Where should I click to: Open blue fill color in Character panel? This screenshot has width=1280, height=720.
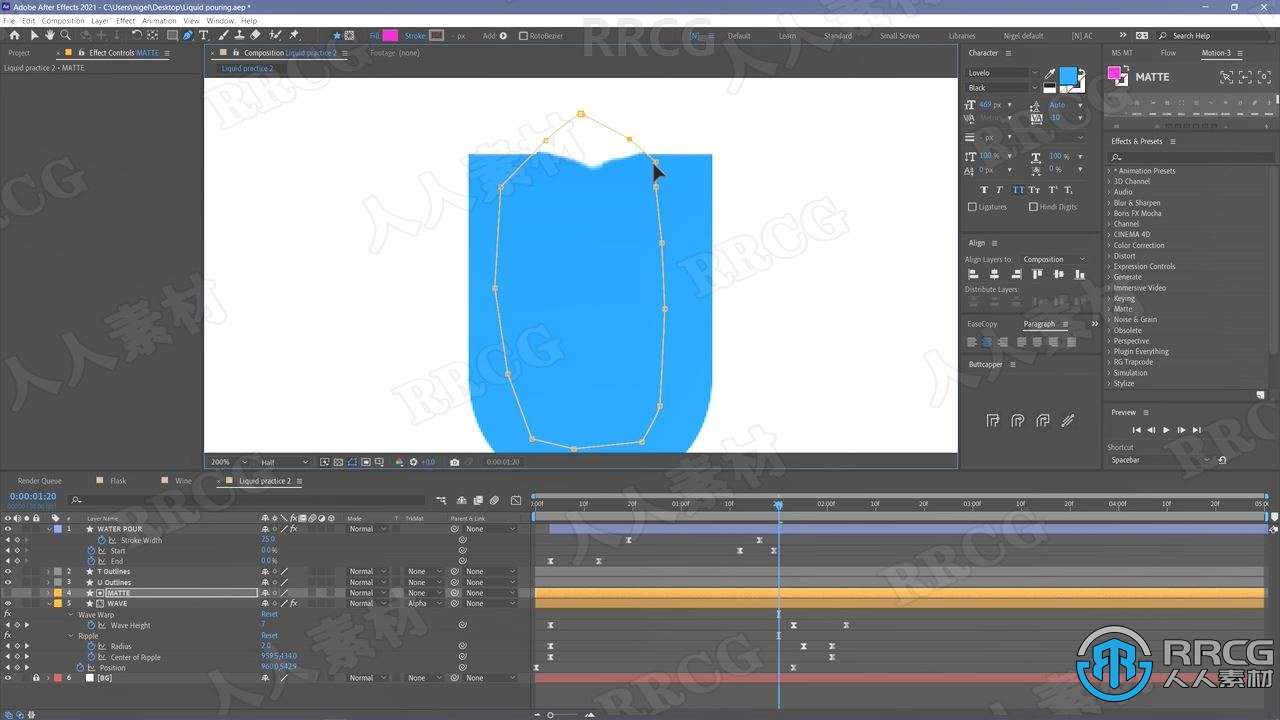[1068, 77]
